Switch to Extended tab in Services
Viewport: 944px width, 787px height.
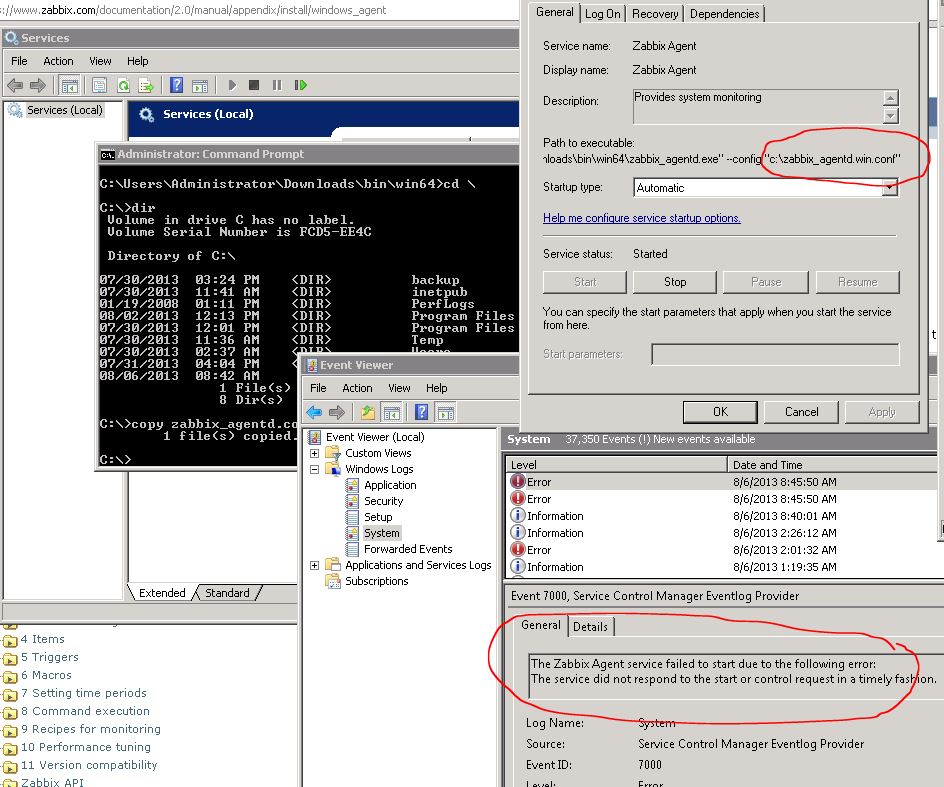(x=163, y=593)
